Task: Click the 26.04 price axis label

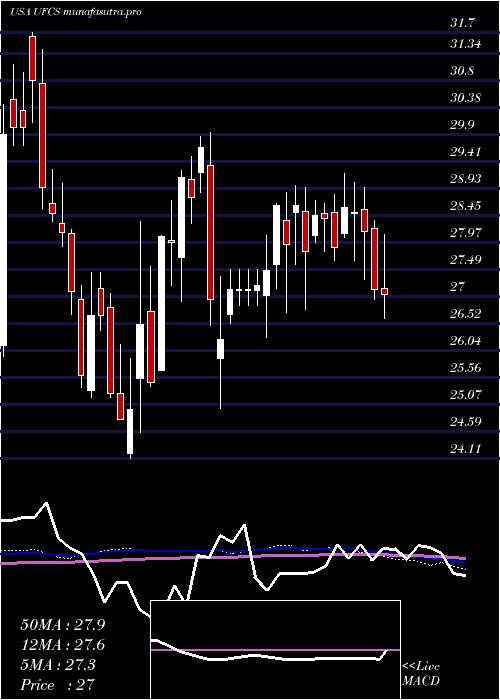Action: [466, 341]
